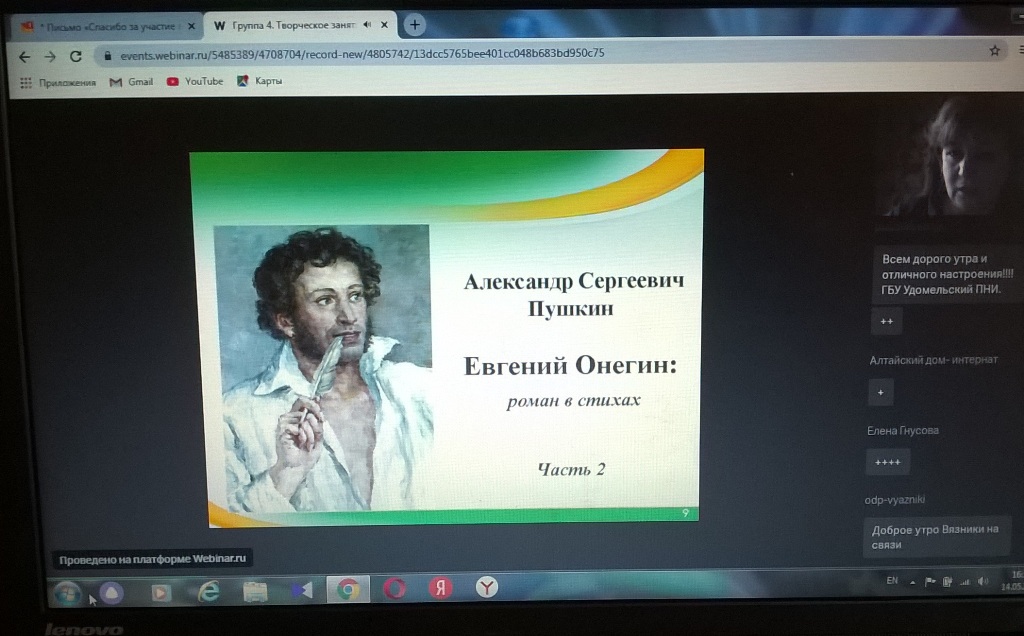Screen dimensions: 1024x636
Task: Open the Action Center flag icon
Action: click(930, 582)
